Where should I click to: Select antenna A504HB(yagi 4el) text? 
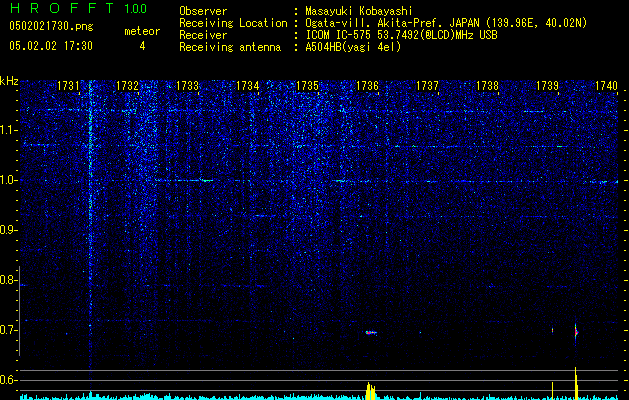pos(353,47)
